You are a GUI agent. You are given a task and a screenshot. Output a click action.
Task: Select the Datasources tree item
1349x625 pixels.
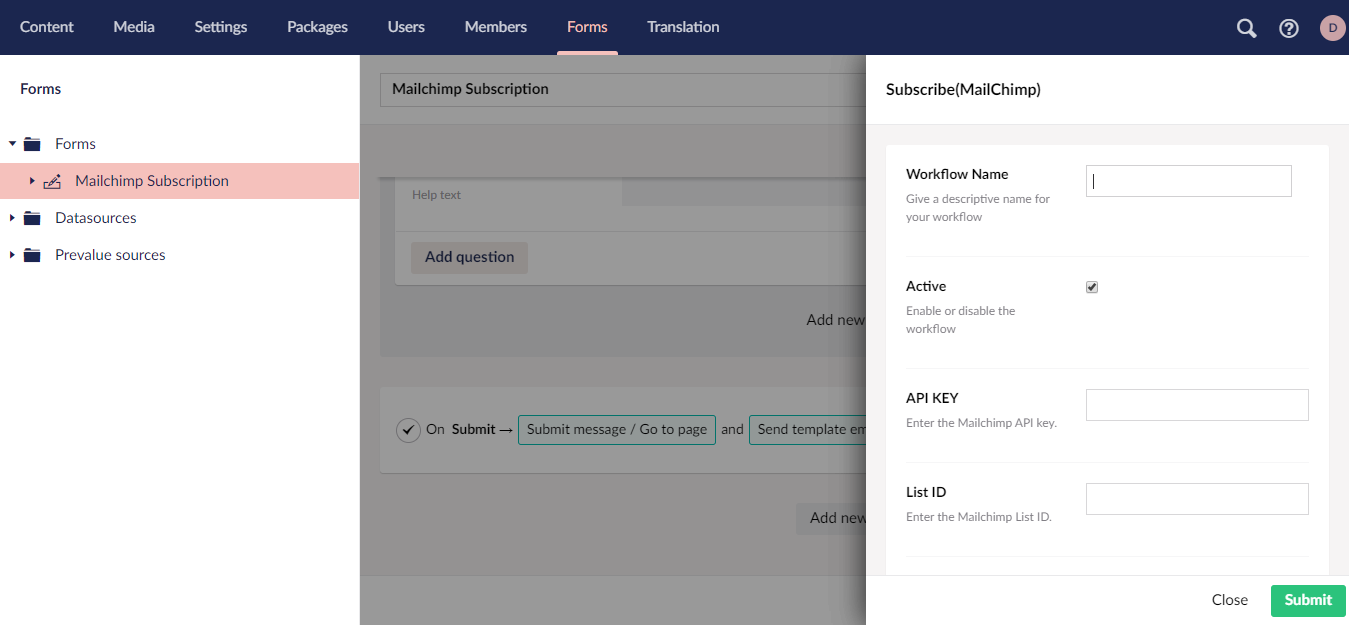pos(96,218)
